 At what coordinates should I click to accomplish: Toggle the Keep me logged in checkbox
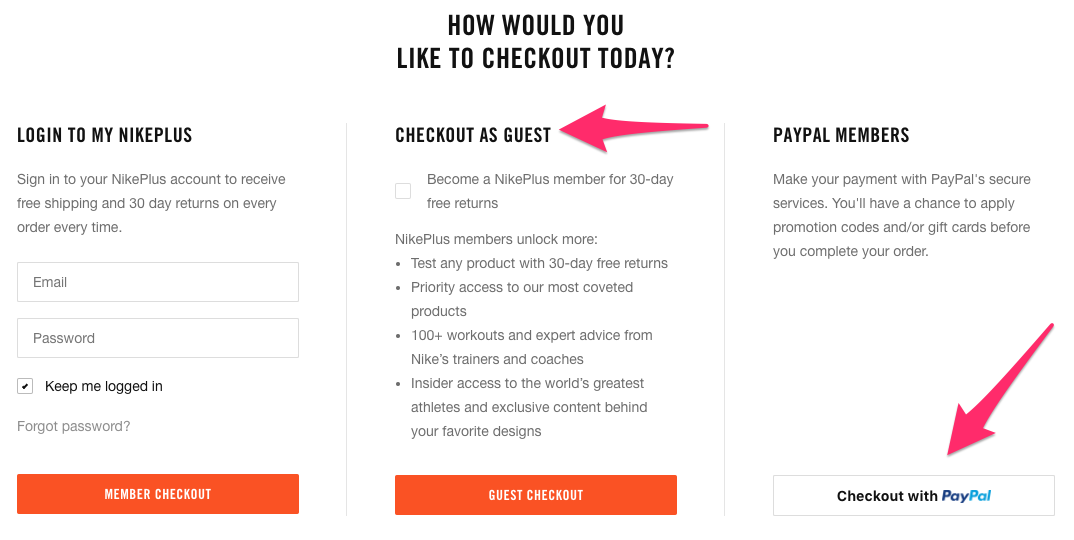[25, 386]
